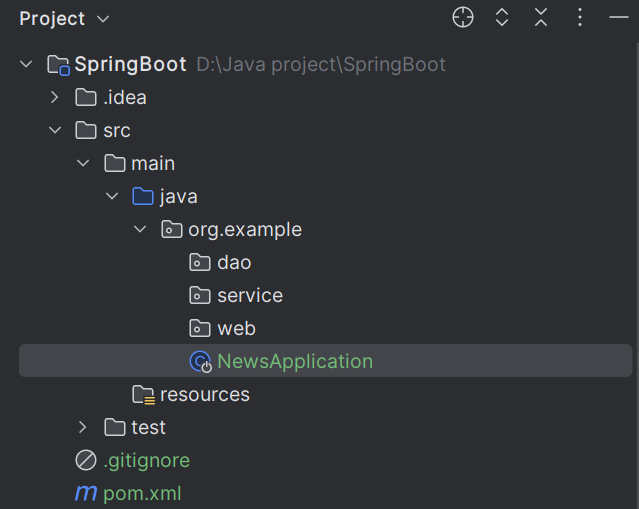Click the resources folder icon

pyautogui.click(x=143, y=395)
